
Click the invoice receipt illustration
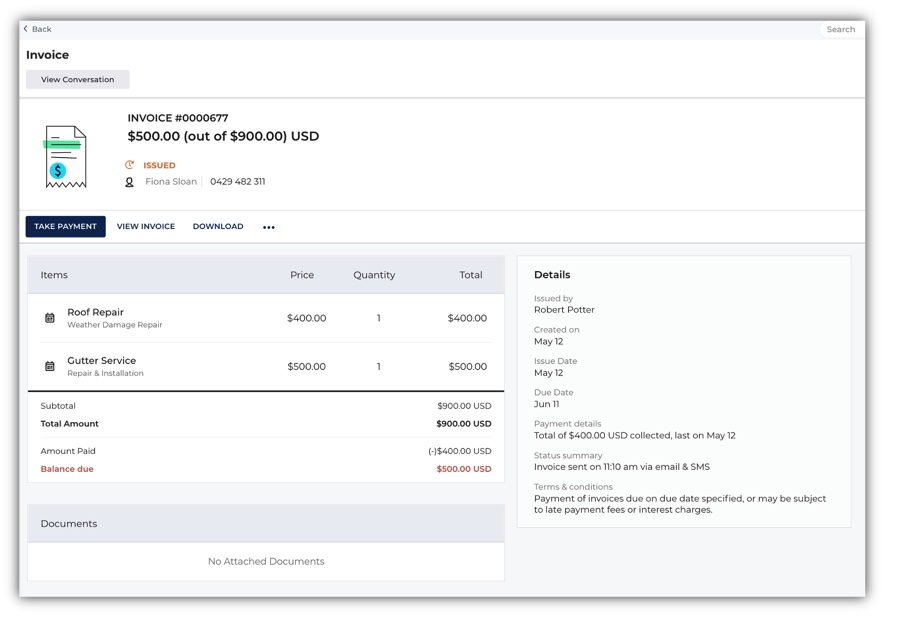tap(65, 156)
